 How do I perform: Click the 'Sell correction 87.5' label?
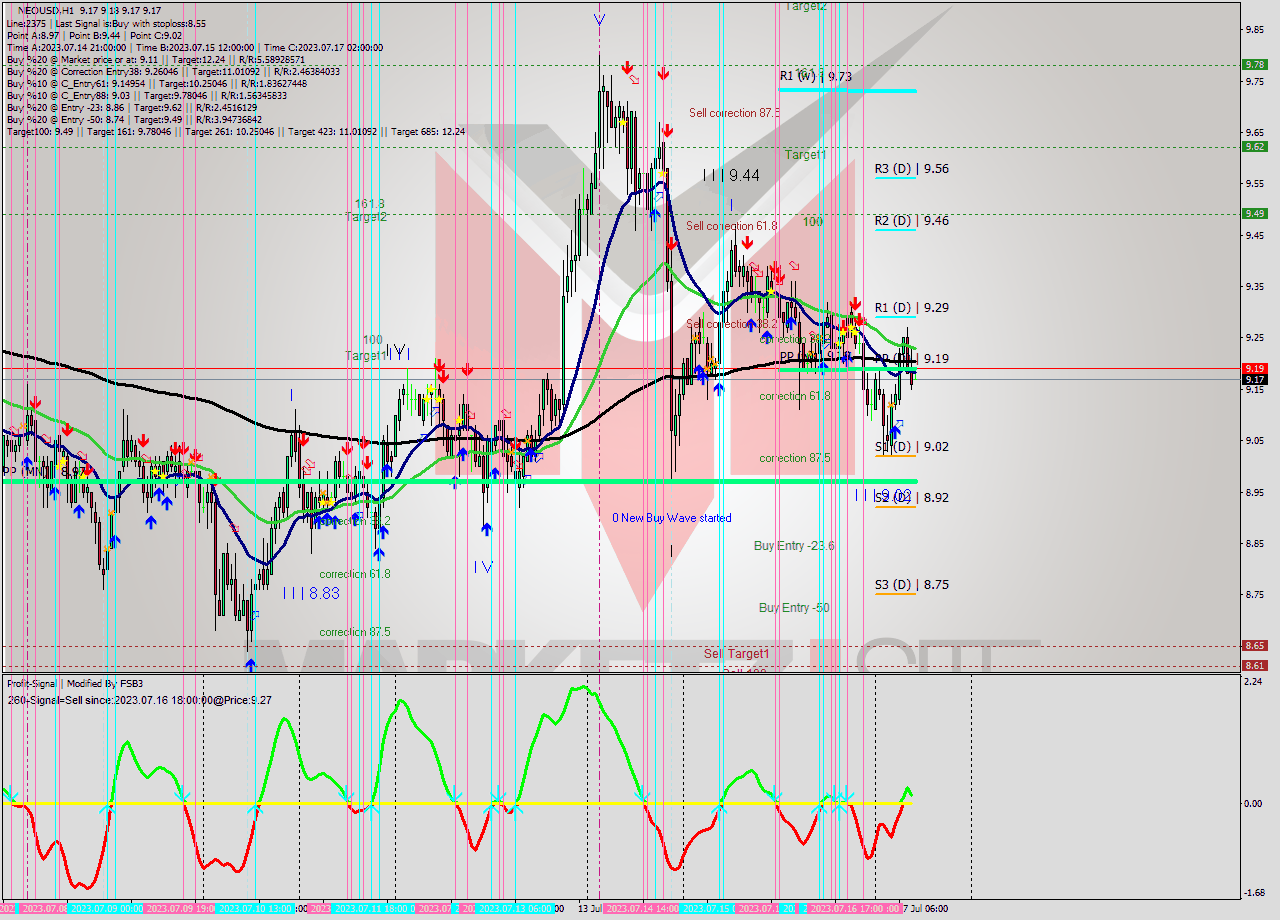click(735, 113)
